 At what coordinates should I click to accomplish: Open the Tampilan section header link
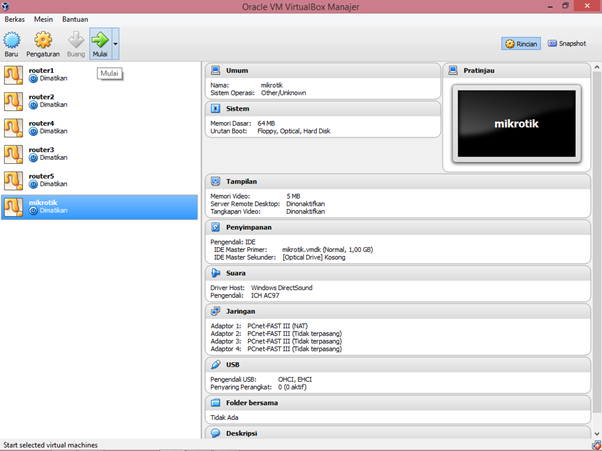click(241, 182)
